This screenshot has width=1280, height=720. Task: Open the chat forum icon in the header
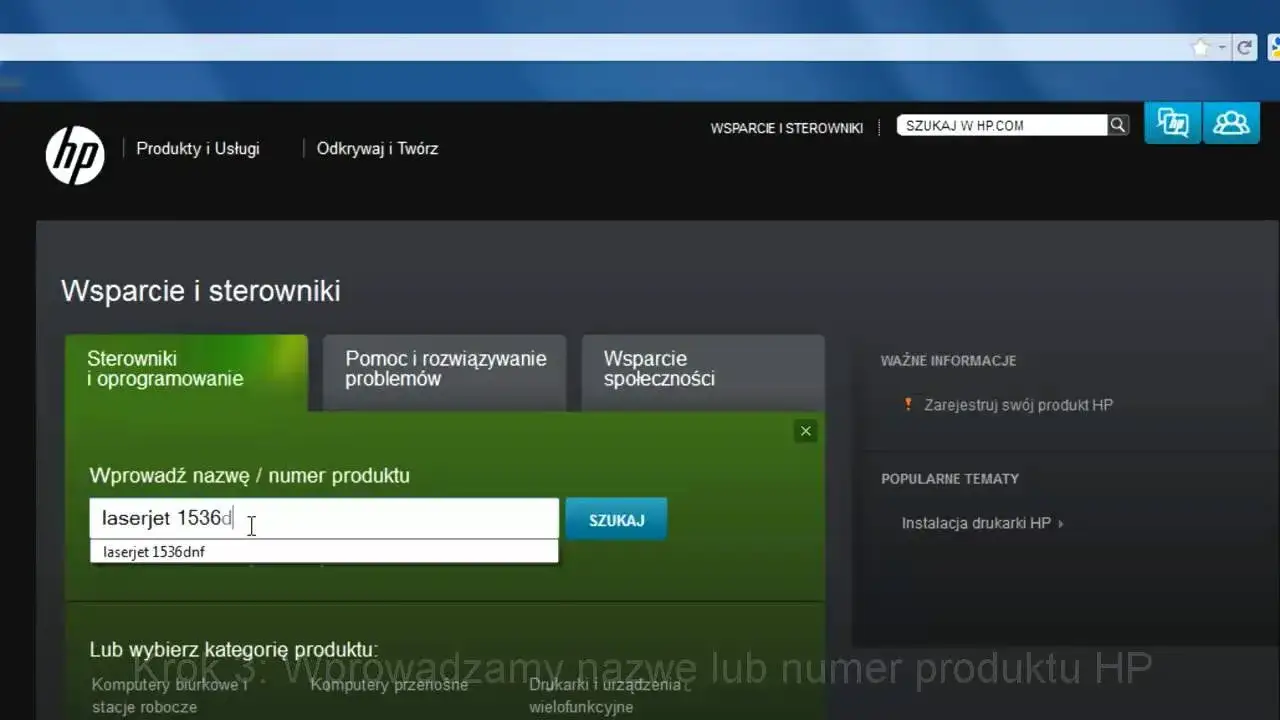(1172, 123)
